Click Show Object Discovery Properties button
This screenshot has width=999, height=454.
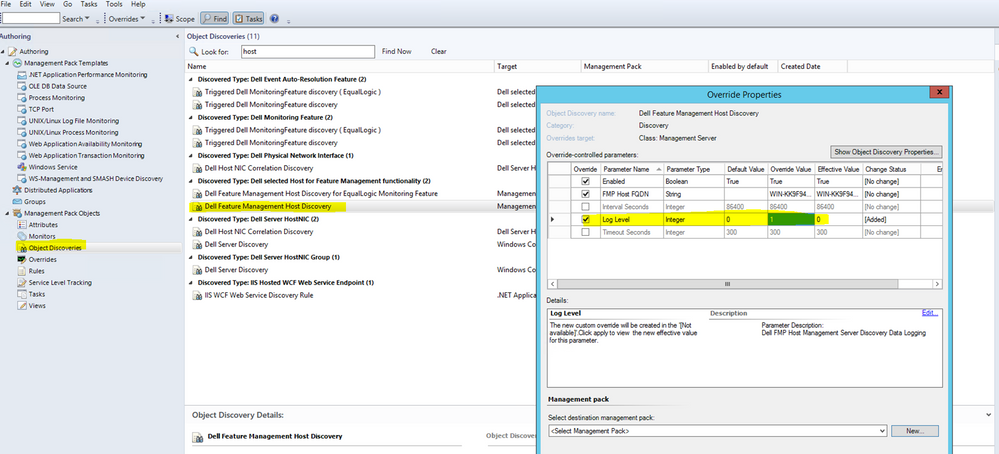[x=886, y=152]
